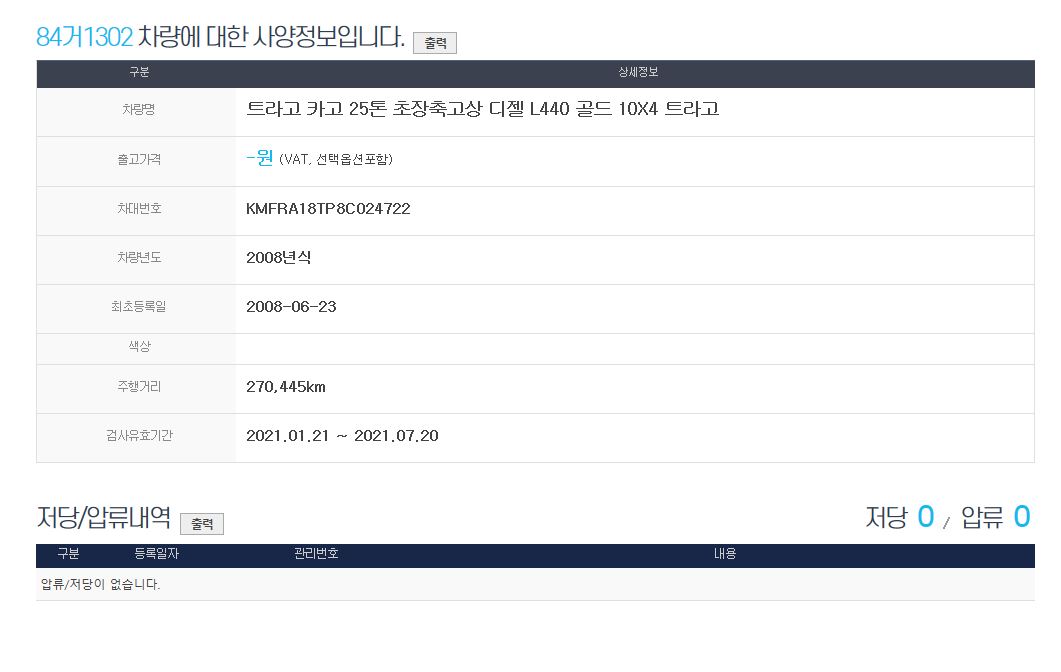Click the 압류 0 count indicator
Viewport: 1061px width, 672px height.
995,517
